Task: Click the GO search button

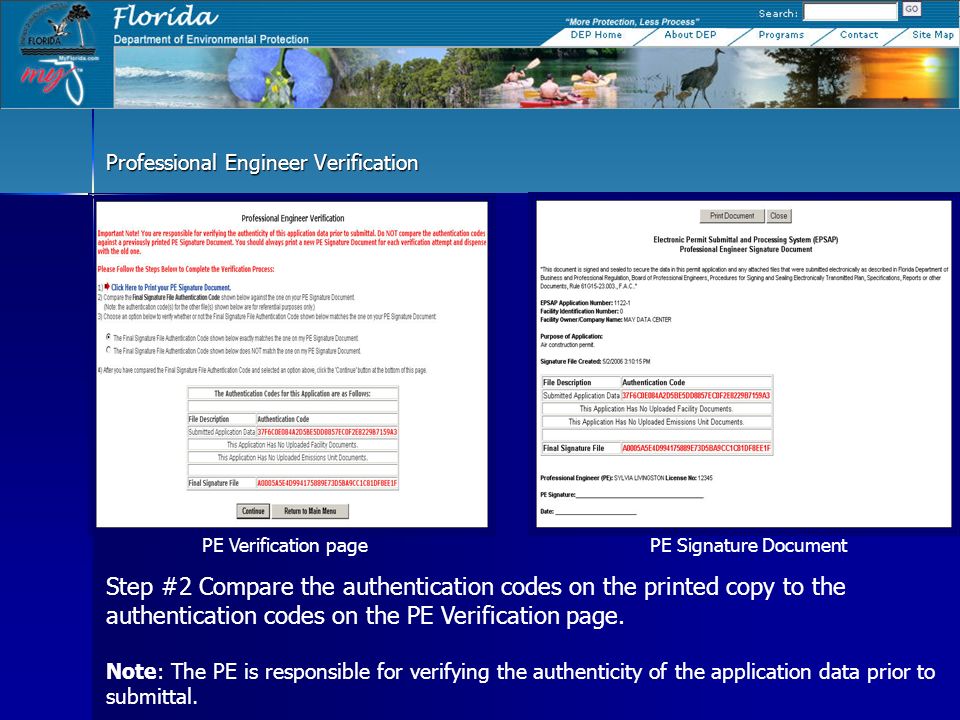Action: point(911,9)
